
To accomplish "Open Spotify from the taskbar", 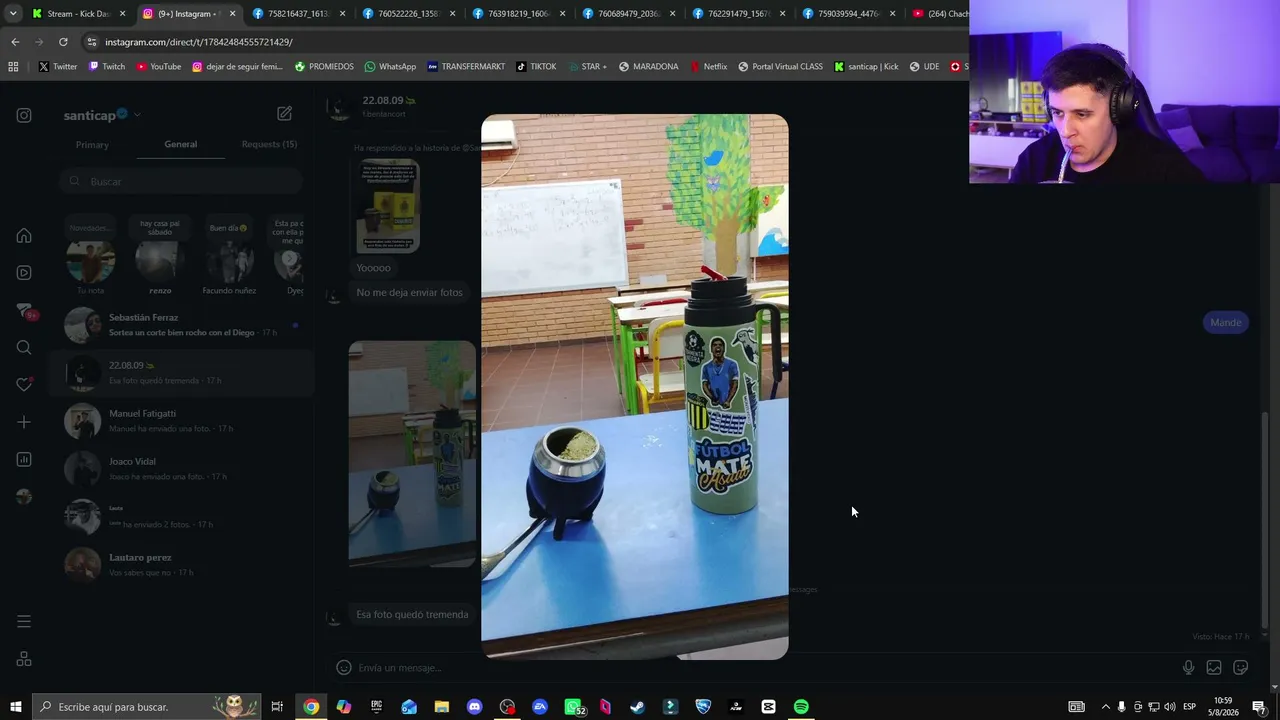I will point(801,707).
